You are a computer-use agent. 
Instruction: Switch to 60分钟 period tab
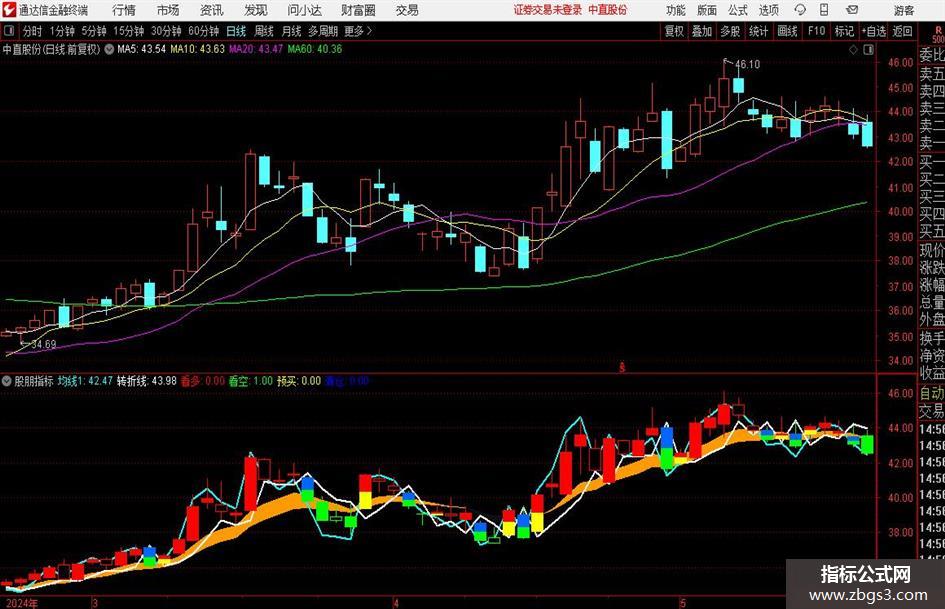(204, 31)
